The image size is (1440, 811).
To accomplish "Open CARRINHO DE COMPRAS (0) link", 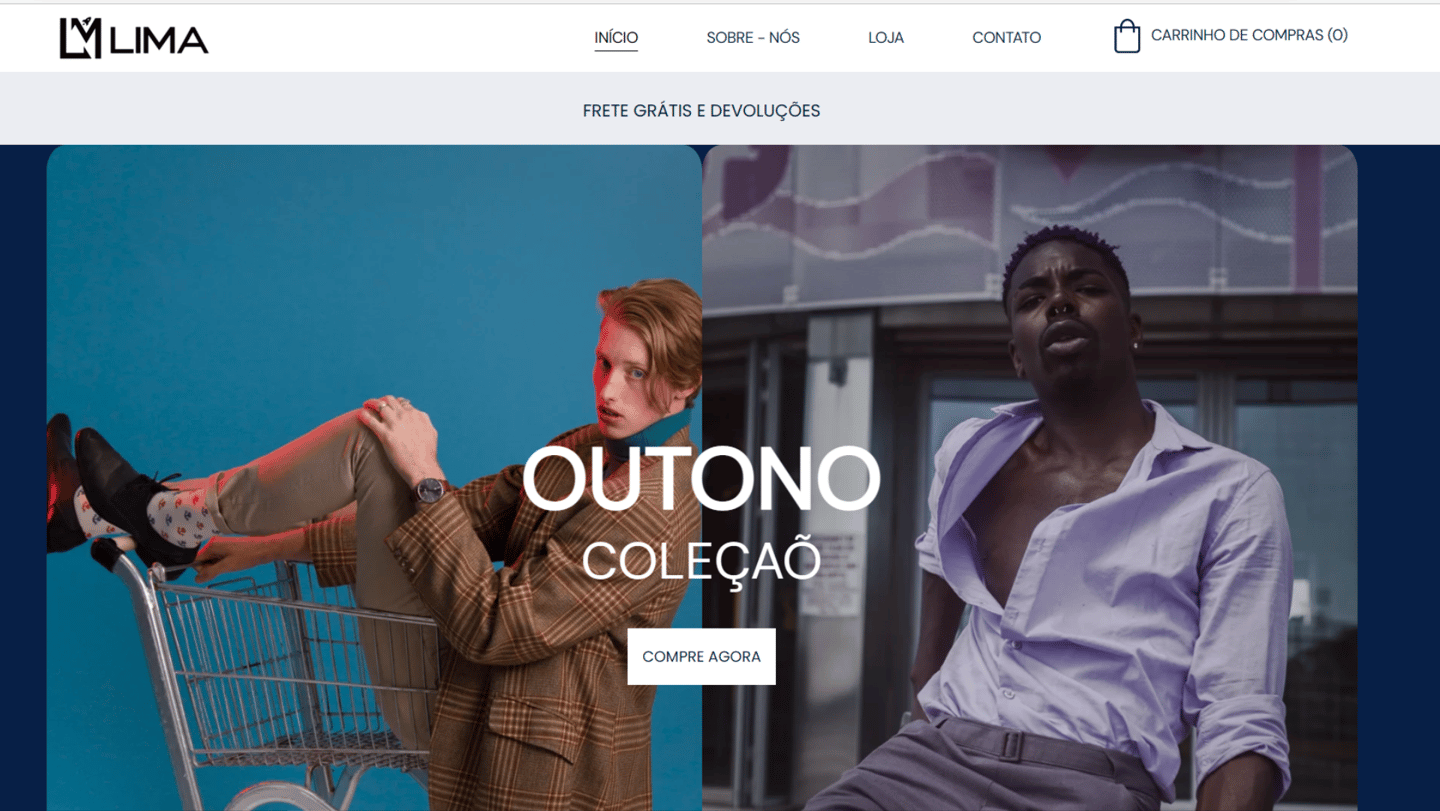I will coord(1249,35).
